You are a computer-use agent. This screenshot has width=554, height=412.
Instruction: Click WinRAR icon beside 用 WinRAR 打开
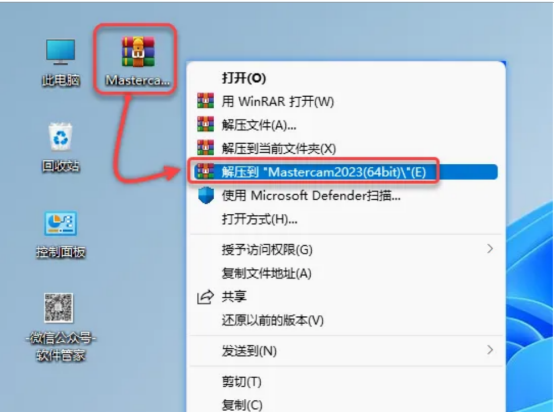tap(205, 101)
